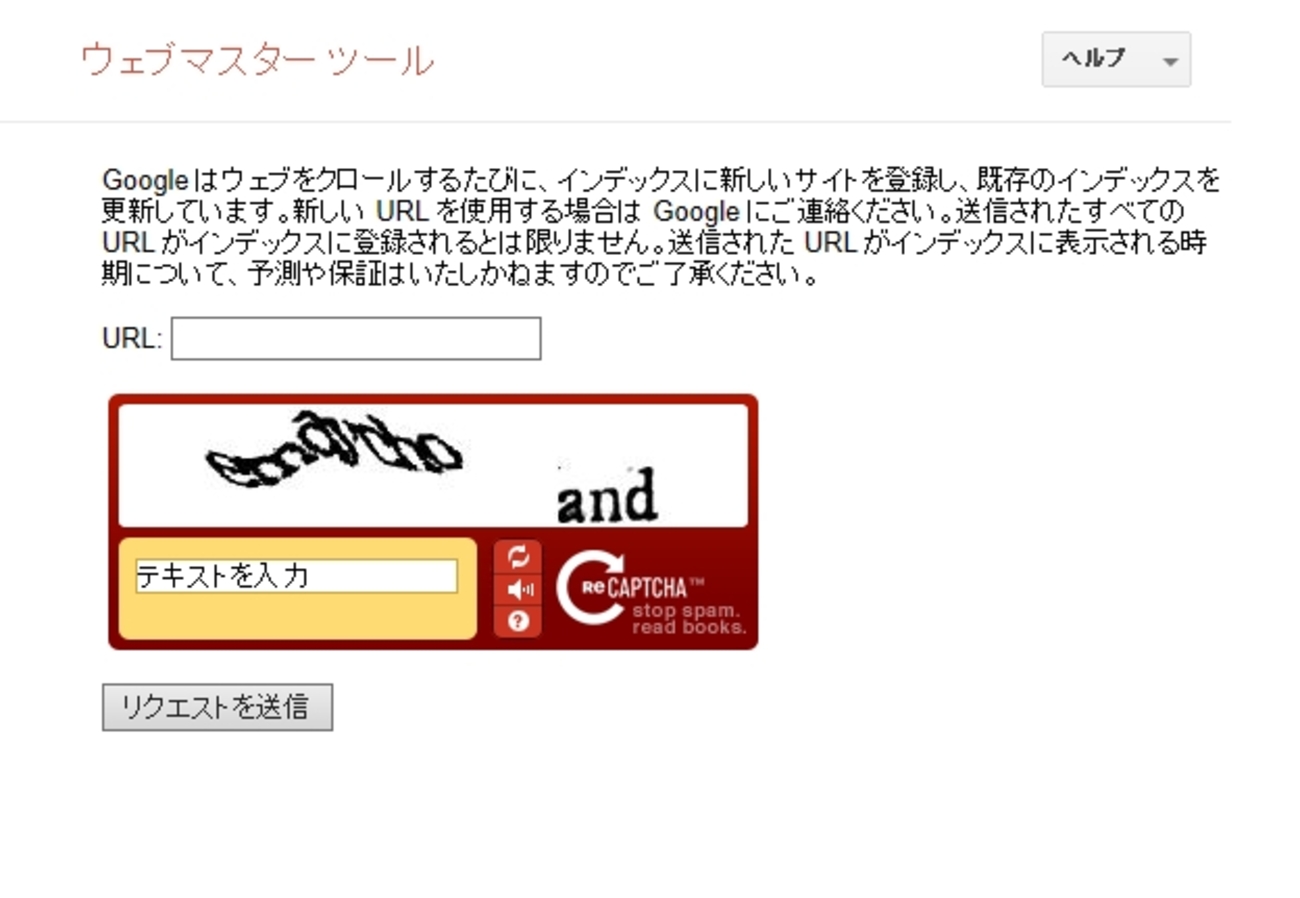Submit with リクエストを送信 button
This screenshot has width=1300, height=898.
(x=217, y=707)
